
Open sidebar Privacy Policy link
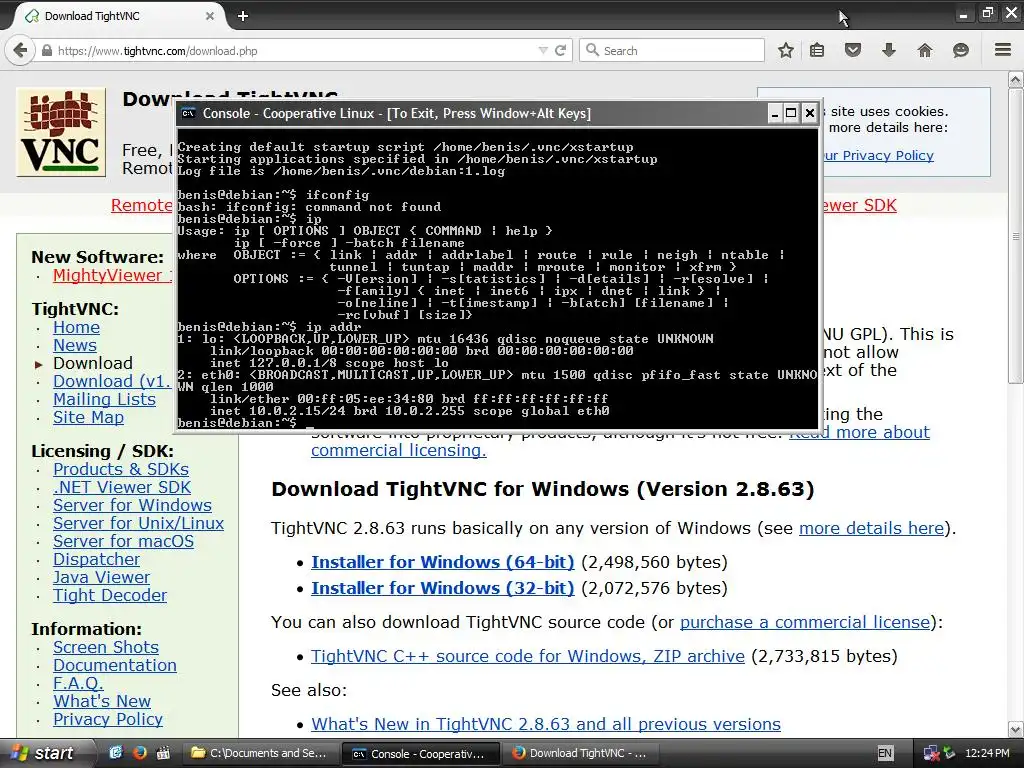108,719
